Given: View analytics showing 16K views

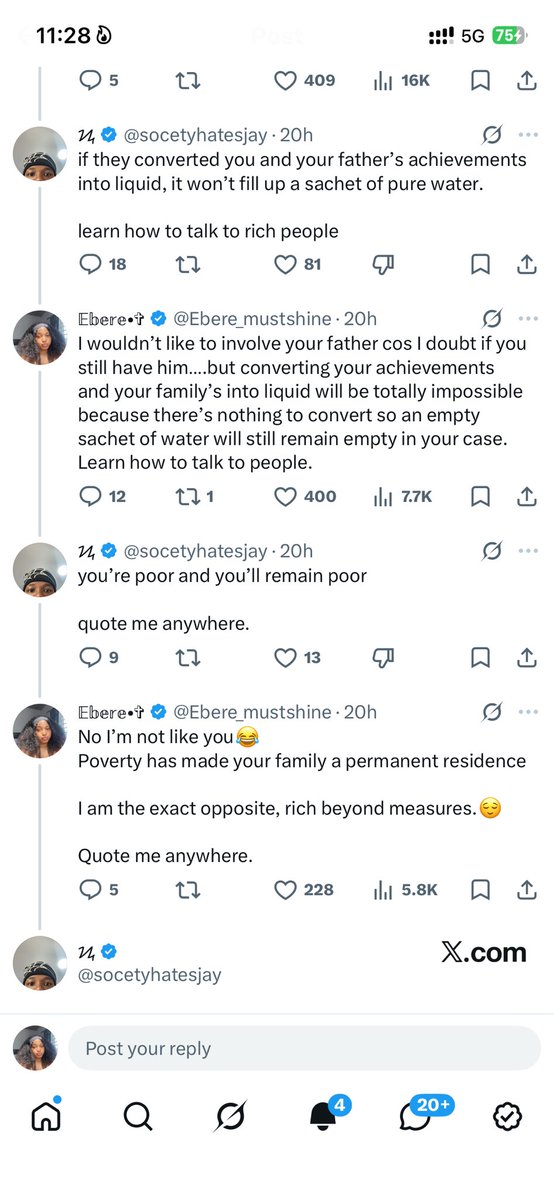Looking at the screenshot, I should (x=400, y=81).
